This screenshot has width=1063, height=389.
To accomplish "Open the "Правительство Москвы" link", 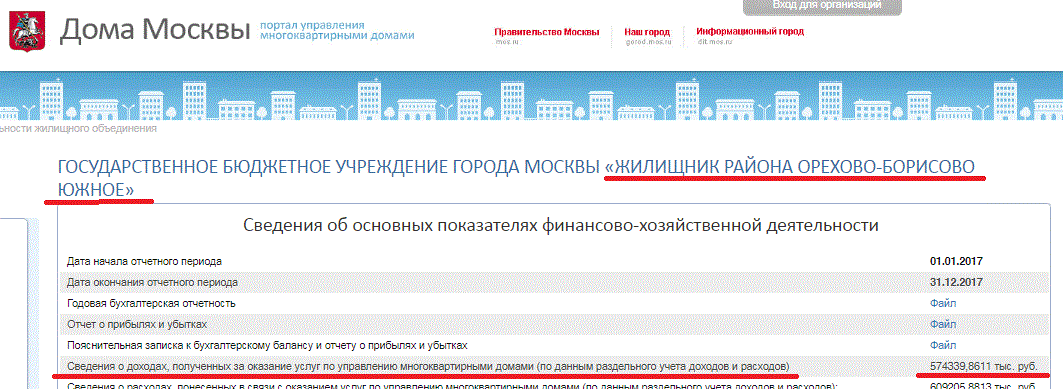I will coord(546,32).
